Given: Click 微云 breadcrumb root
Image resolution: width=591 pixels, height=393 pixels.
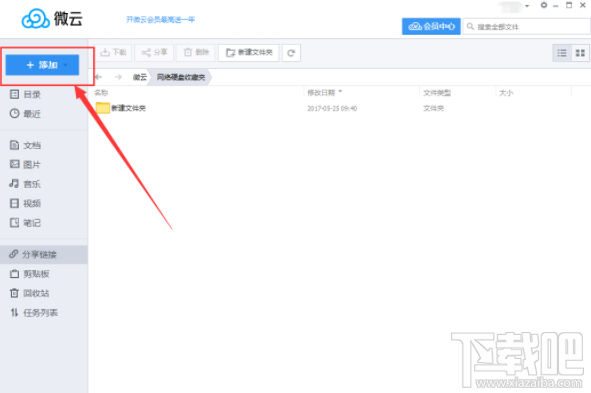Looking at the screenshot, I should coord(139,77).
